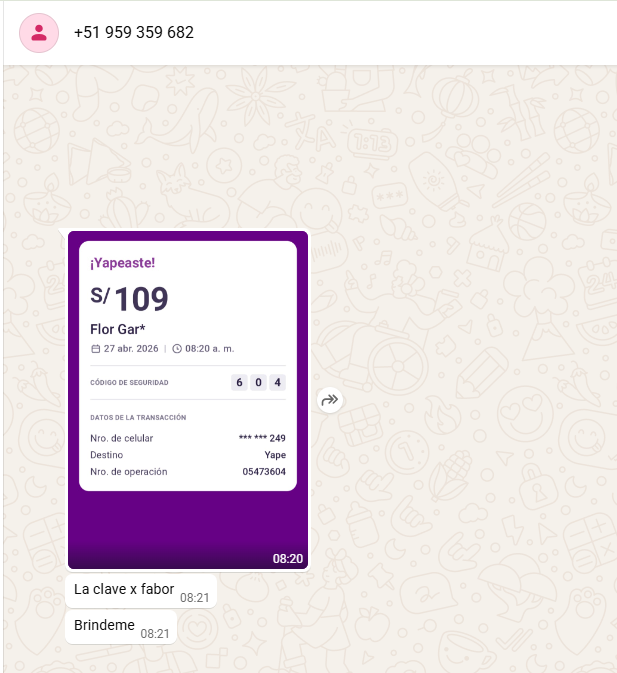Open contact info for +51 959 359 682

pyautogui.click(x=134, y=33)
